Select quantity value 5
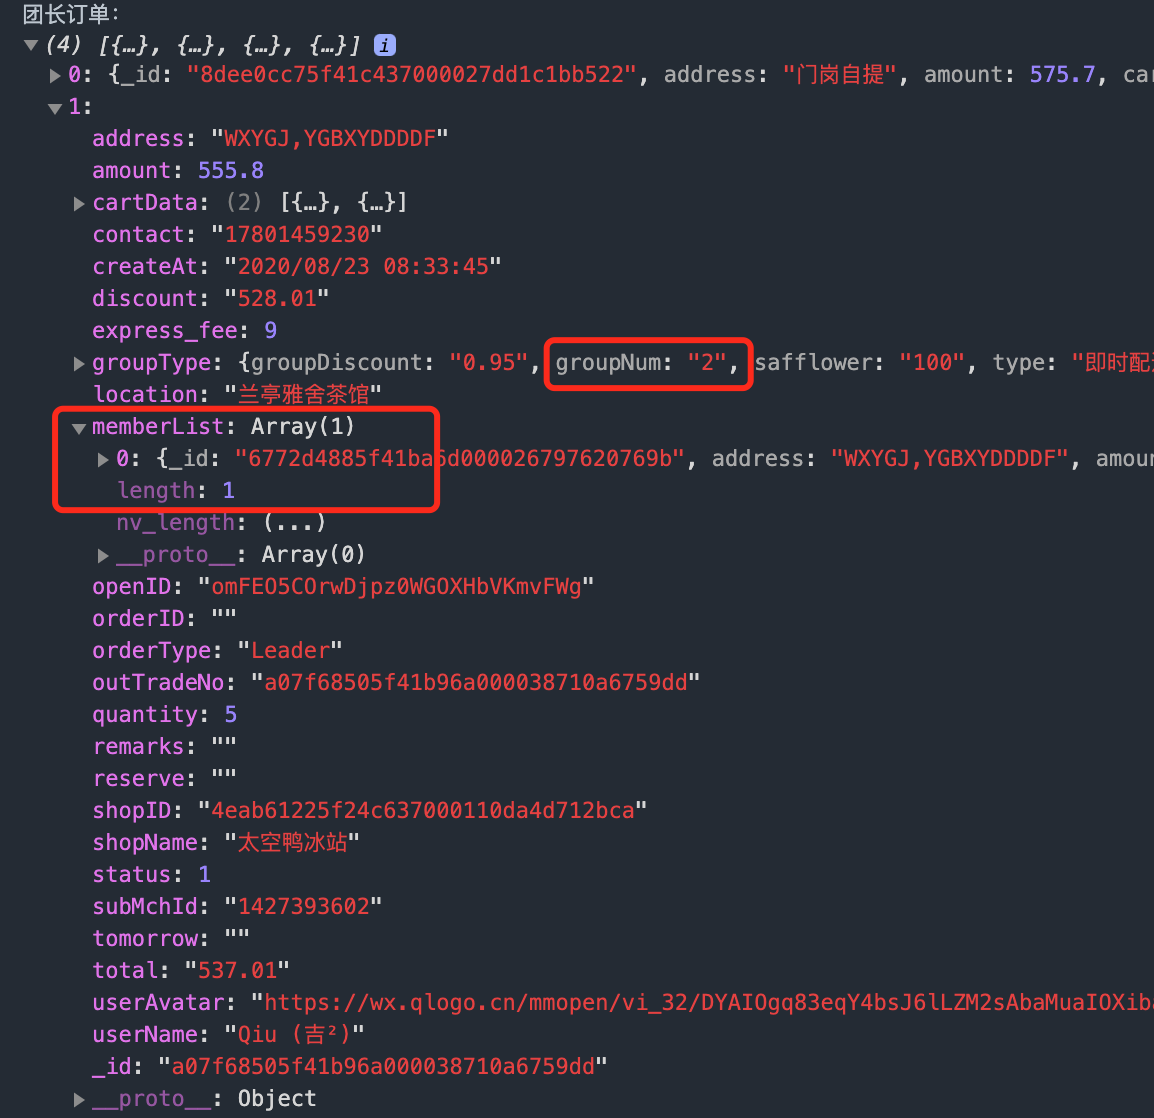Image resolution: width=1154 pixels, height=1118 pixels. pos(230,715)
